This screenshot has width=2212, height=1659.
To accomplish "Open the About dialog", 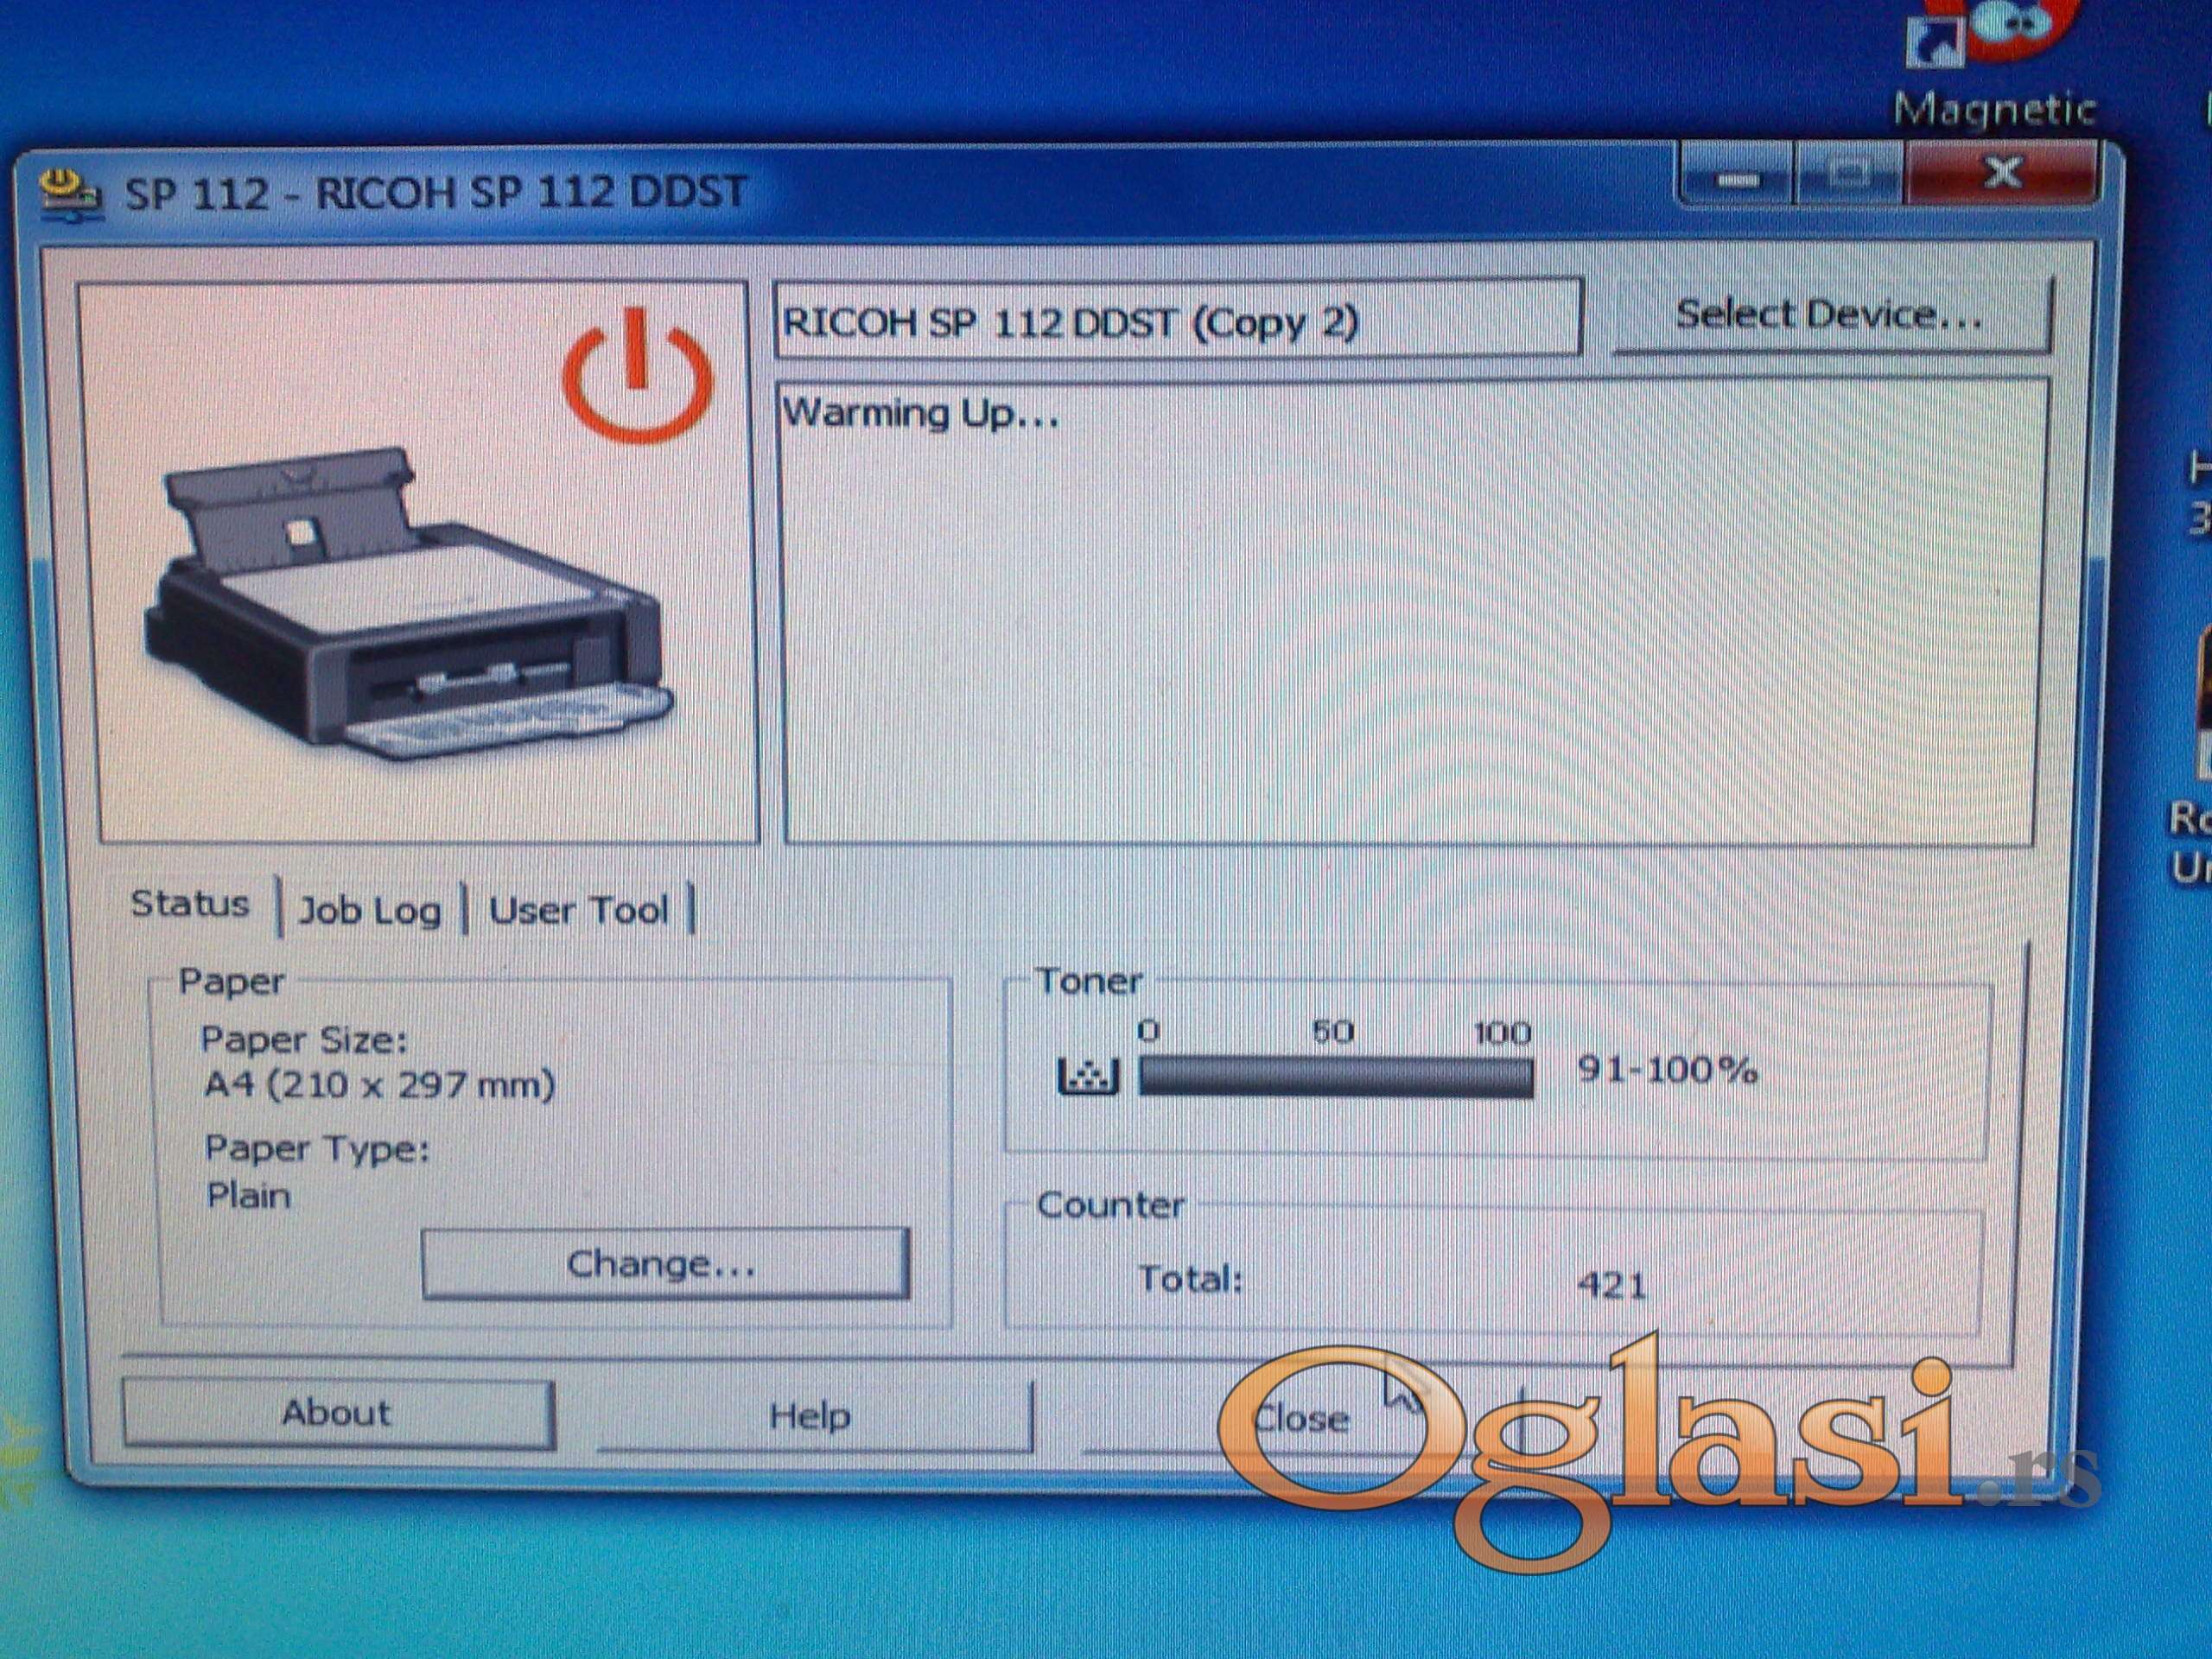I will 337,1413.
